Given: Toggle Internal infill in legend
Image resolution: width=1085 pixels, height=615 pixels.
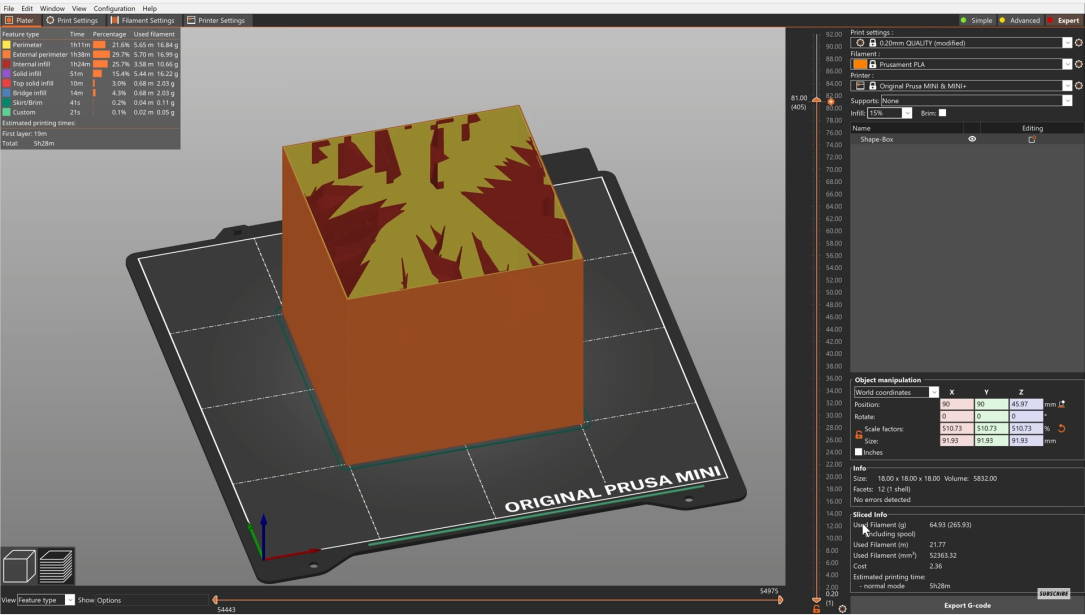Looking at the screenshot, I should coord(26,64).
